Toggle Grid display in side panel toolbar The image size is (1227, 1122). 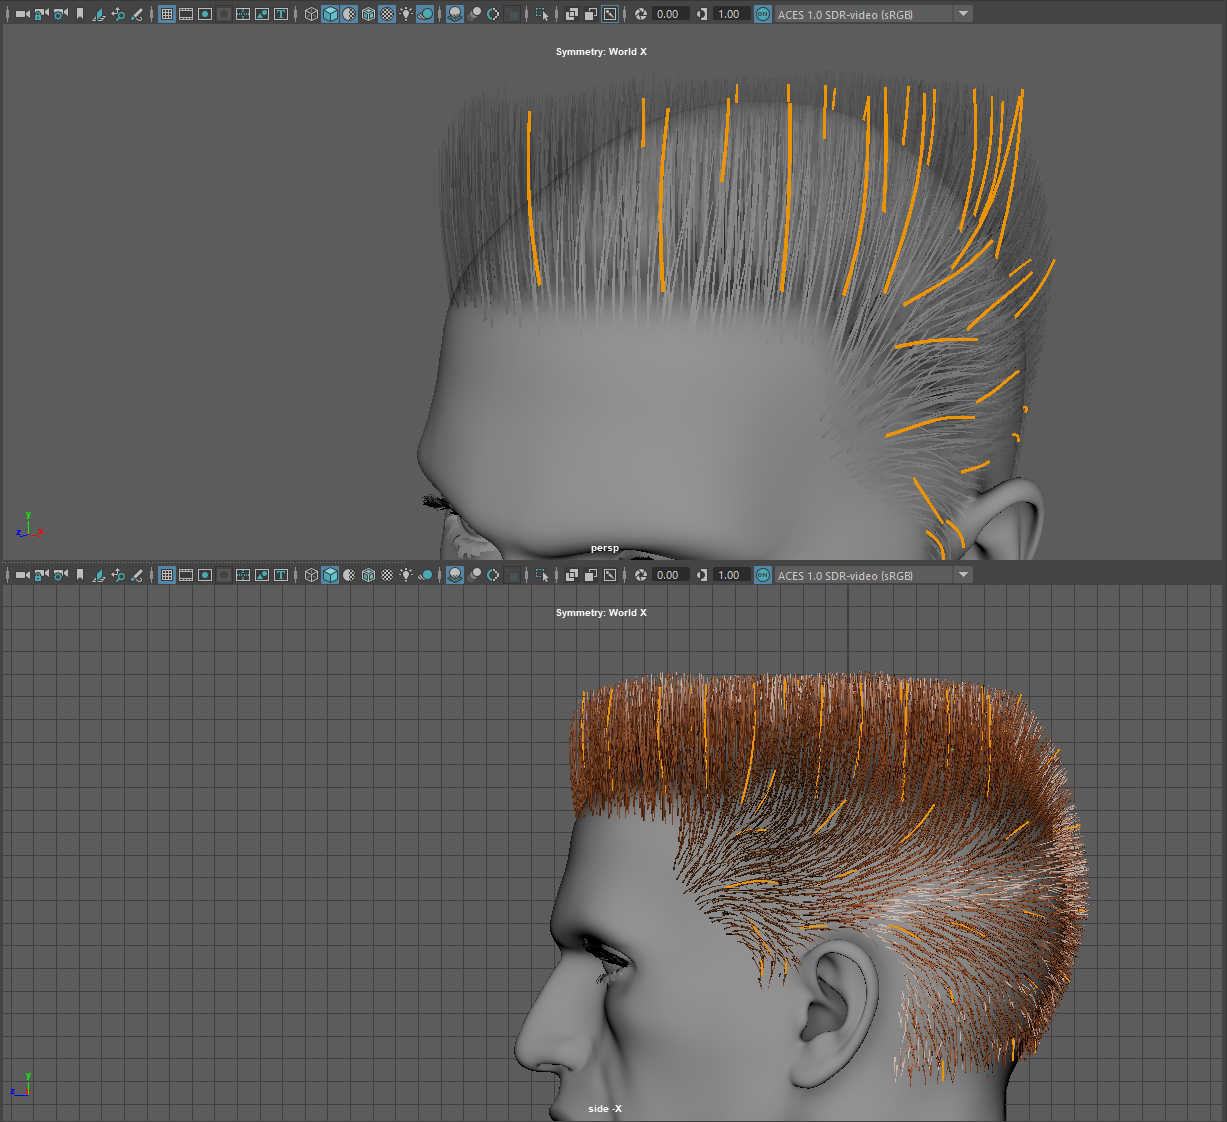(x=167, y=575)
